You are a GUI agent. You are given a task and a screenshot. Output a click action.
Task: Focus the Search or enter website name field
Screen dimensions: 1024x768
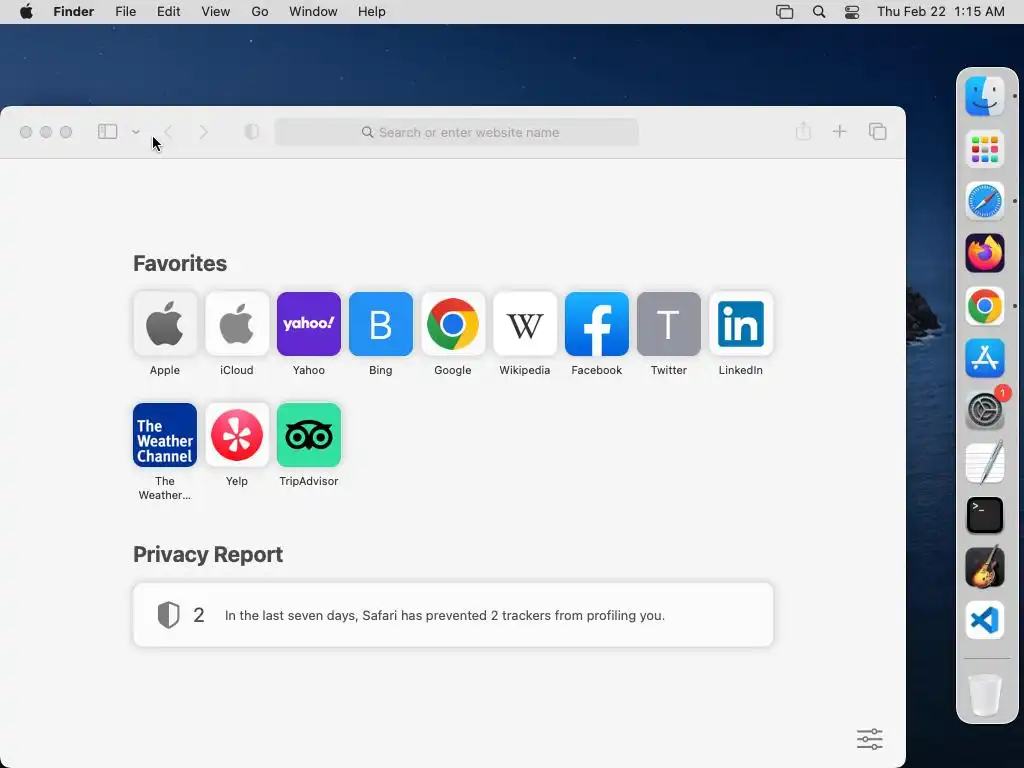click(456, 132)
